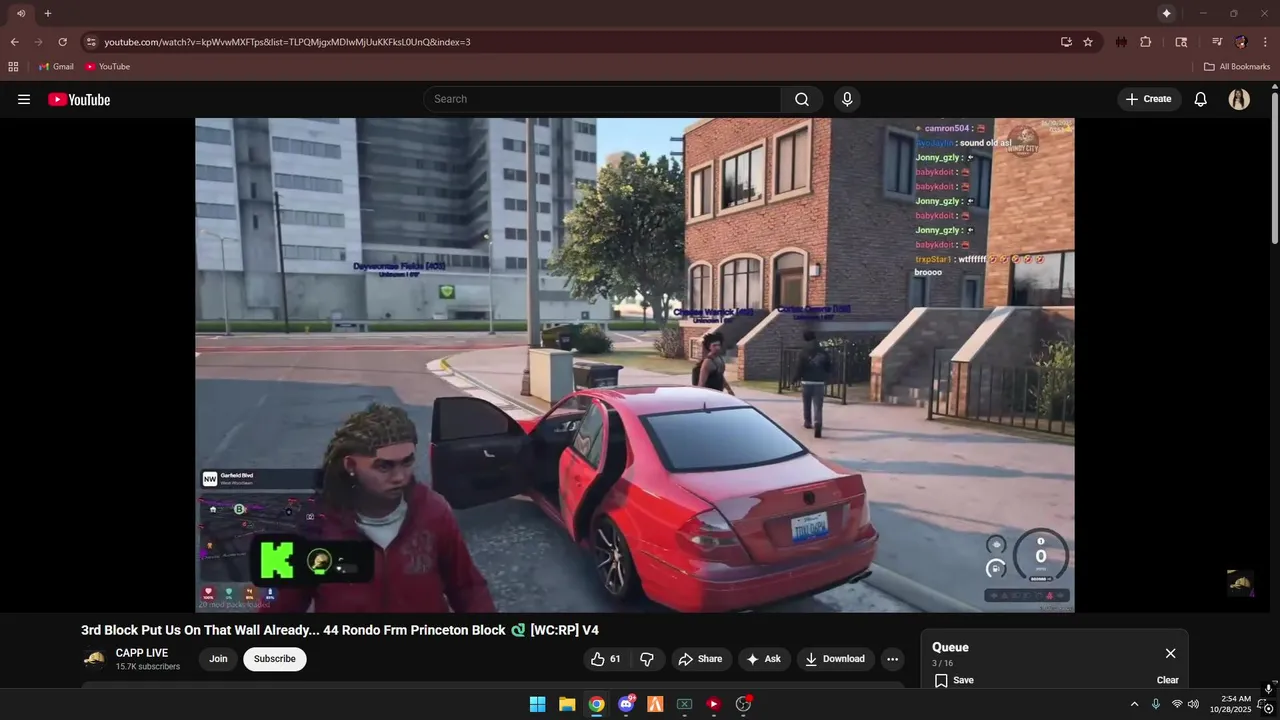Open the apps grid in the bookmarks bar
The height and width of the screenshot is (720, 1280).
point(13,67)
